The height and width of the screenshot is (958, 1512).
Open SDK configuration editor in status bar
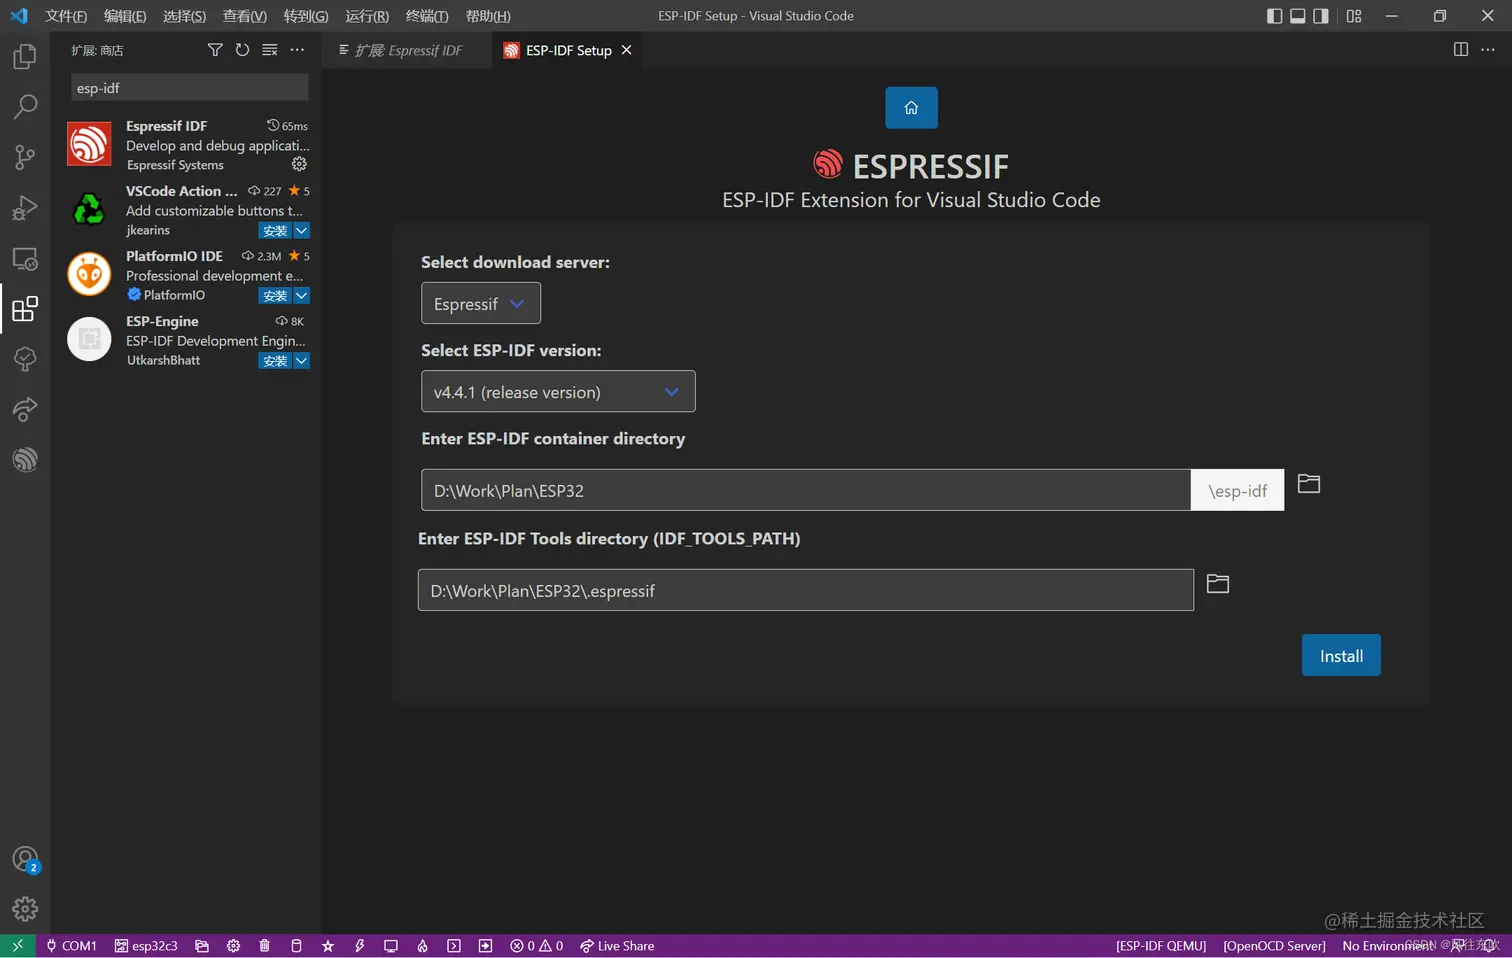coord(233,946)
